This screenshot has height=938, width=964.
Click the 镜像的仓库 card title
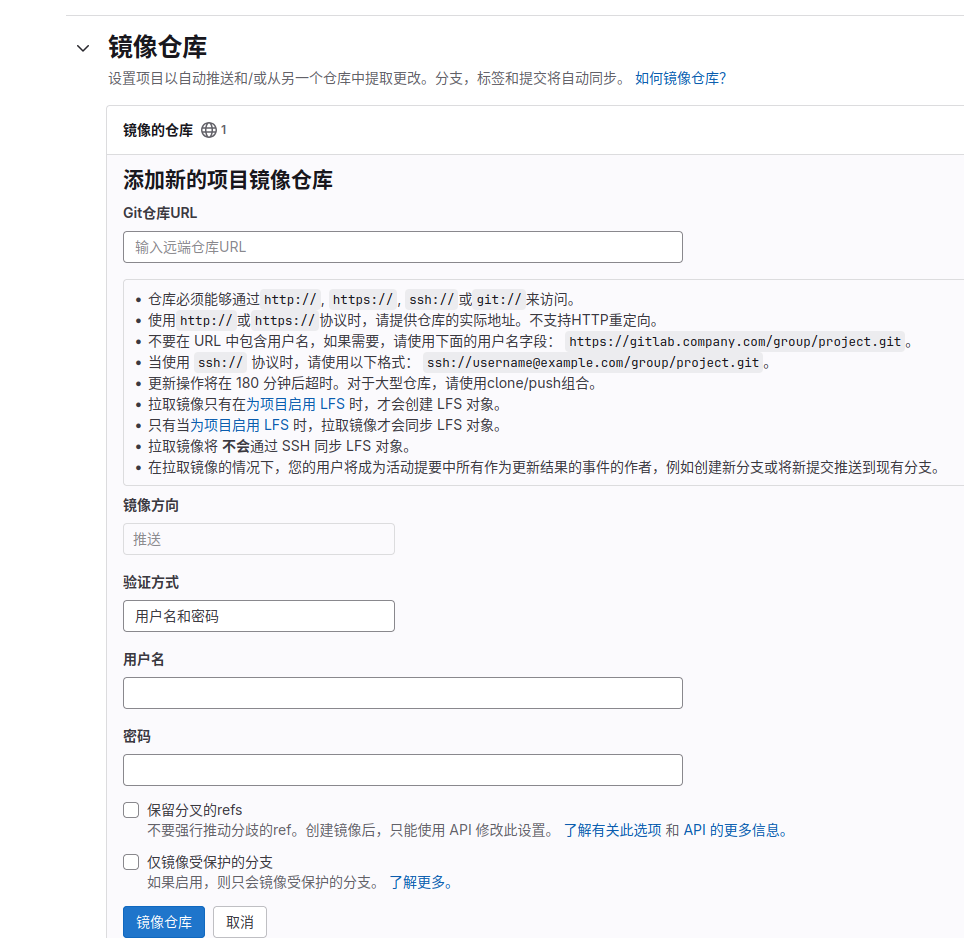(x=158, y=130)
